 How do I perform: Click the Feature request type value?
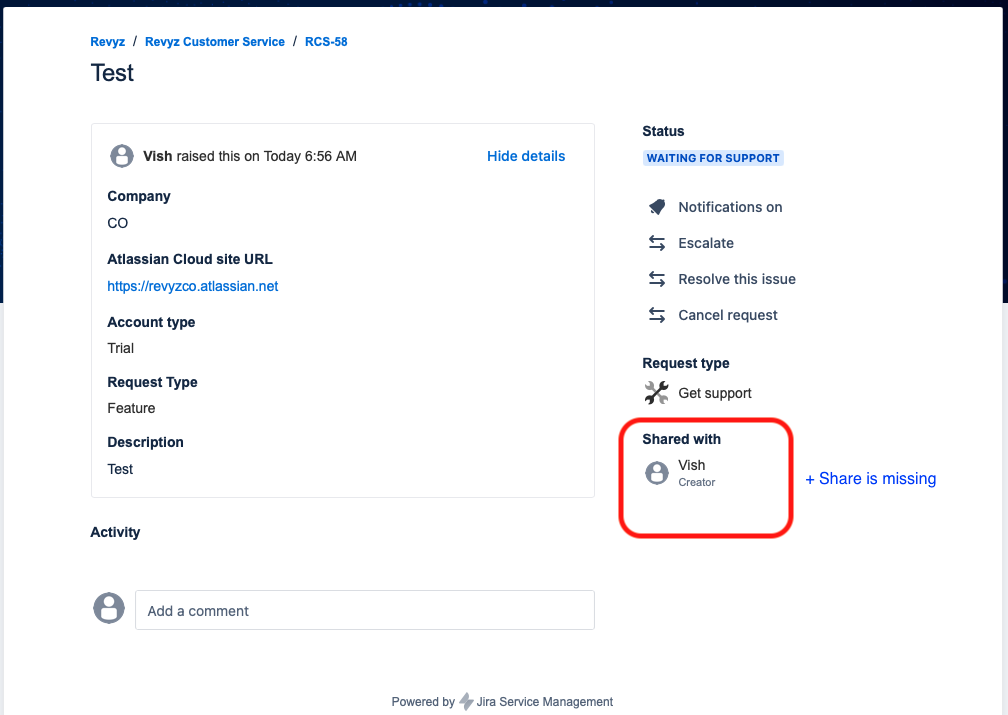click(131, 408)
